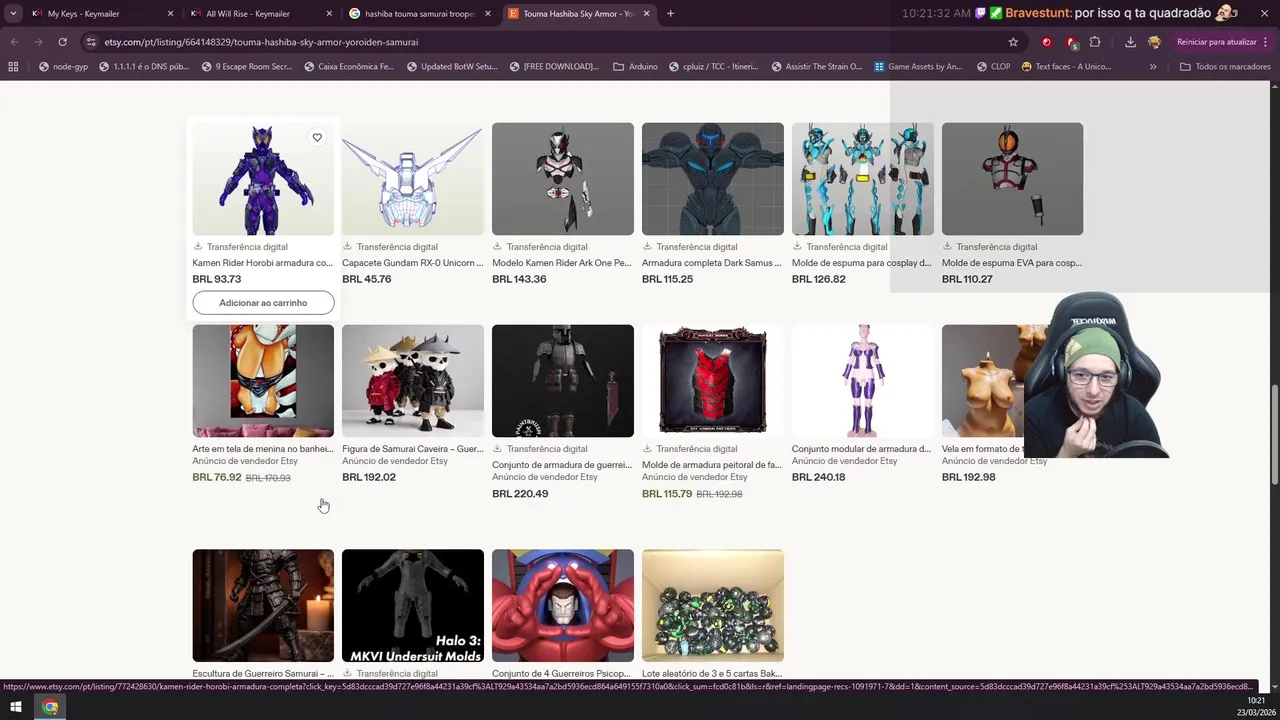This screenshot has height=720, width=1280.
Task: Open Figura de Samurai Caveira thumbnail
Action: [x=413, y=381]
